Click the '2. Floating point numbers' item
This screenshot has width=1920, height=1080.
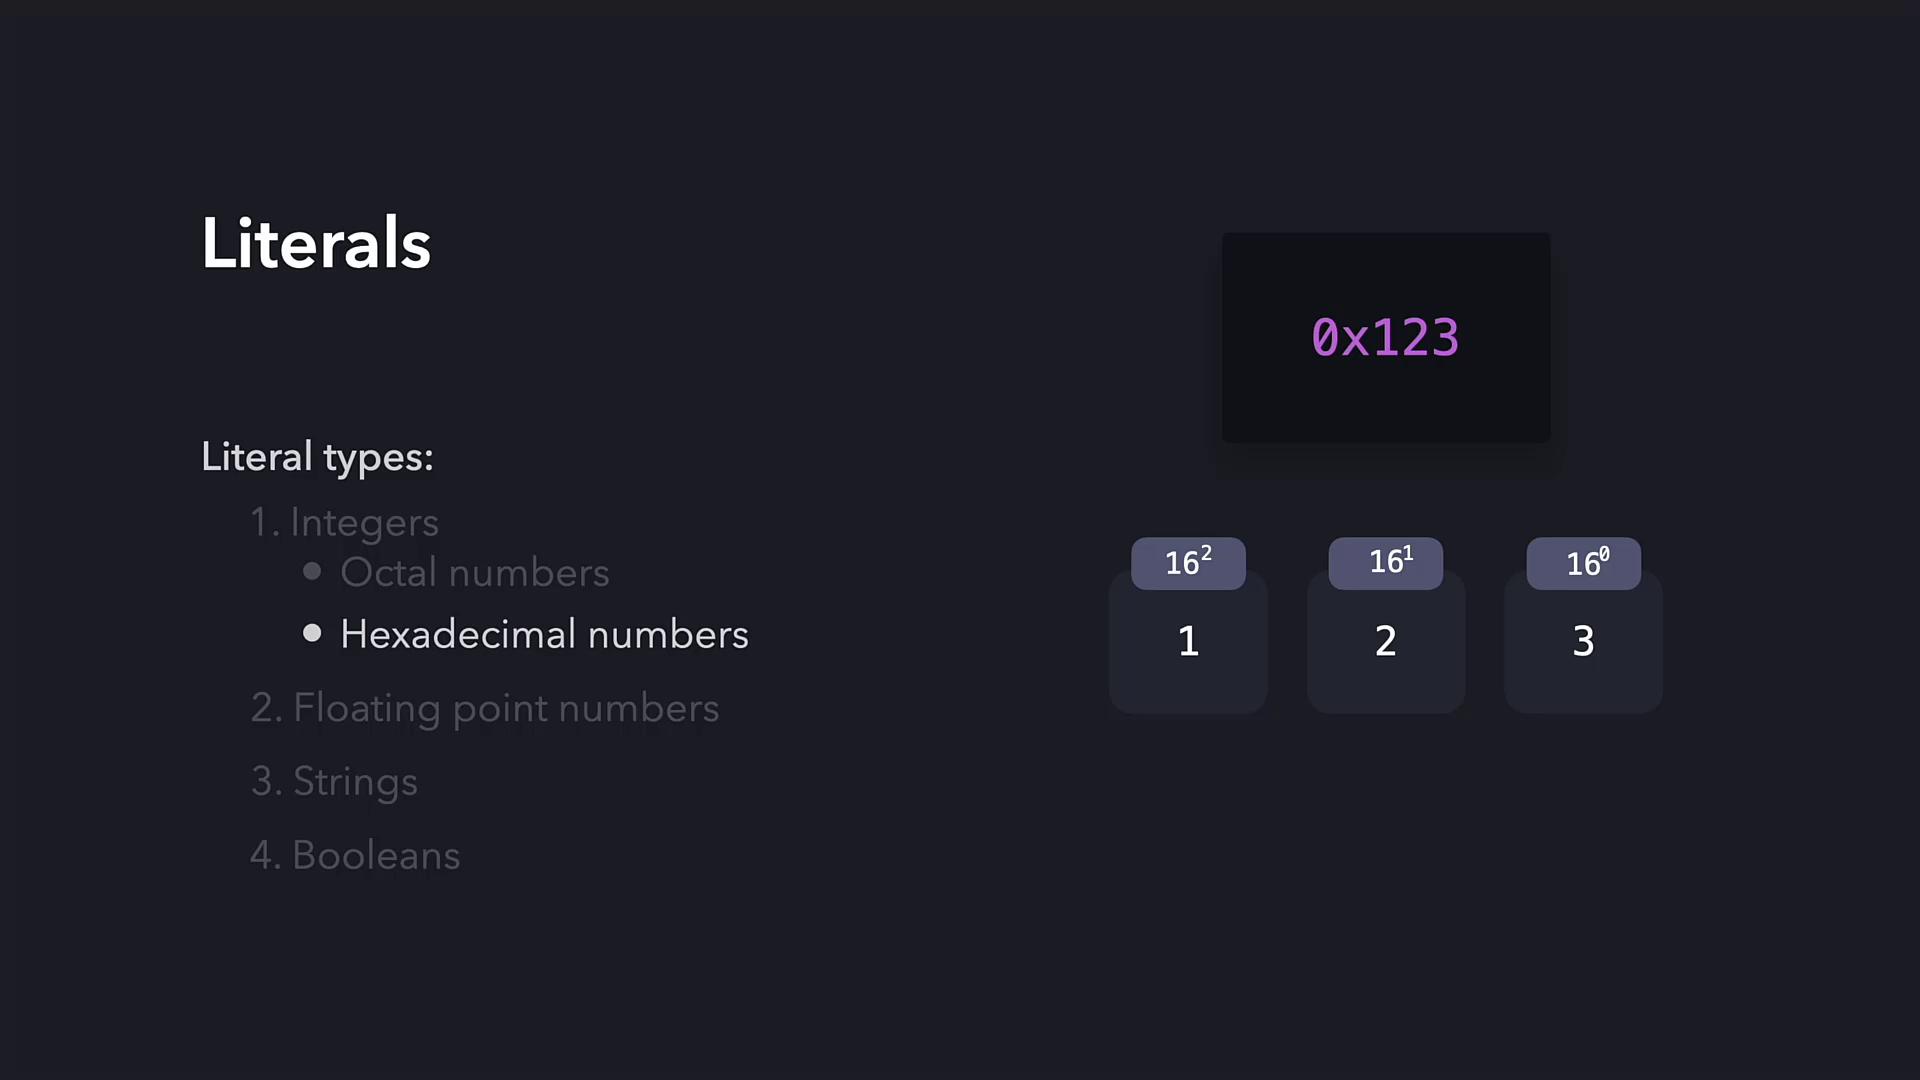pos(484,708)
